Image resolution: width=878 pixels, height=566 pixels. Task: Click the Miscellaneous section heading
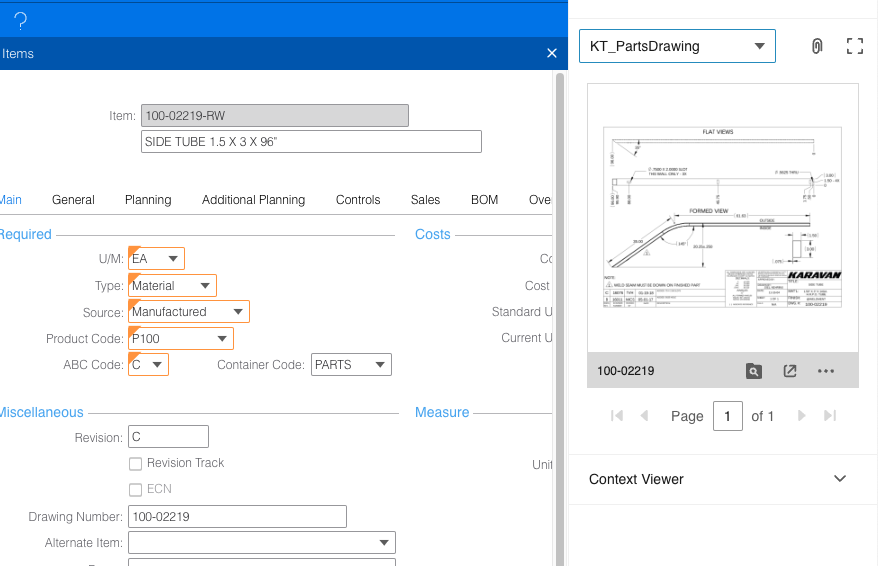click(x=41, y=412)
